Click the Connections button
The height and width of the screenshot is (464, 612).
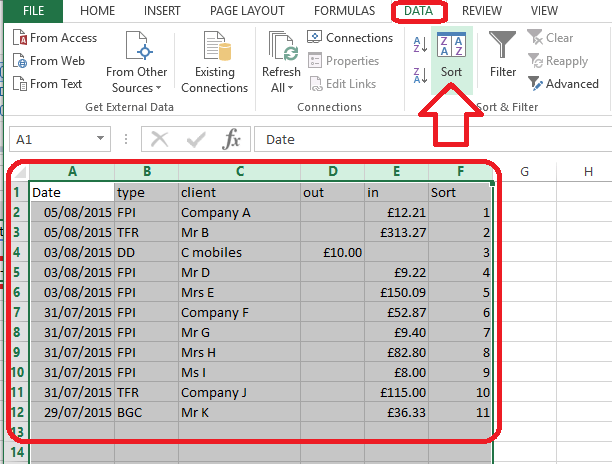(351, 38)
